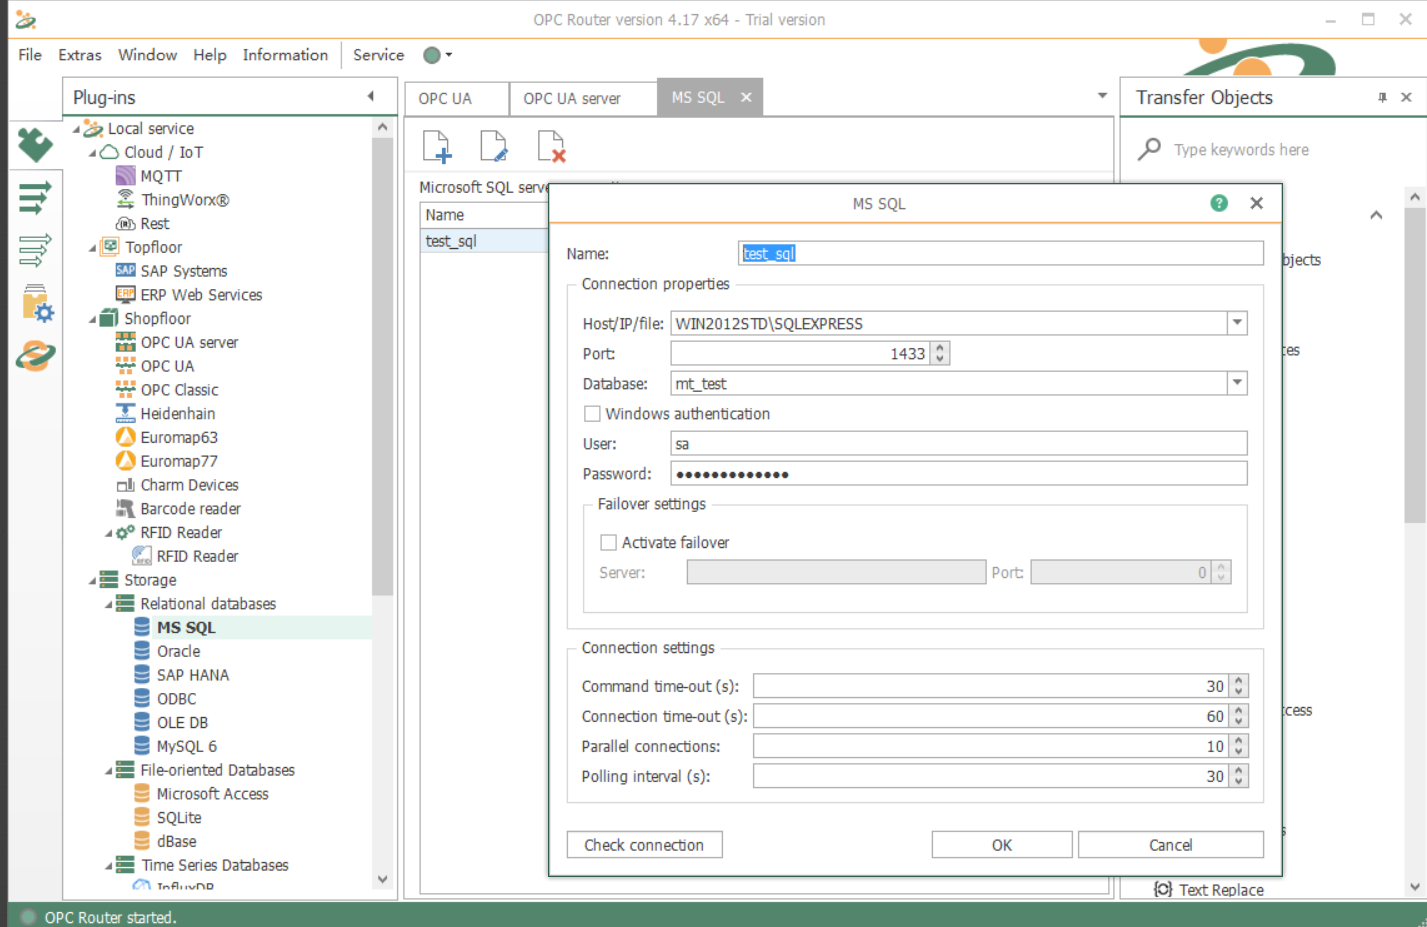Collapse the Relational databases tree node
This screenshot has width=1427, height=927.
[x=109, y=604]
